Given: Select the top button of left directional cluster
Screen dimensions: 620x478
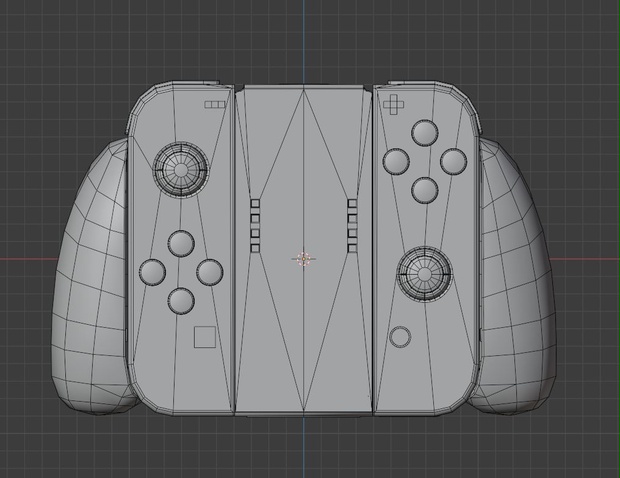Looking at the screenshot, I should coord(181,244).
